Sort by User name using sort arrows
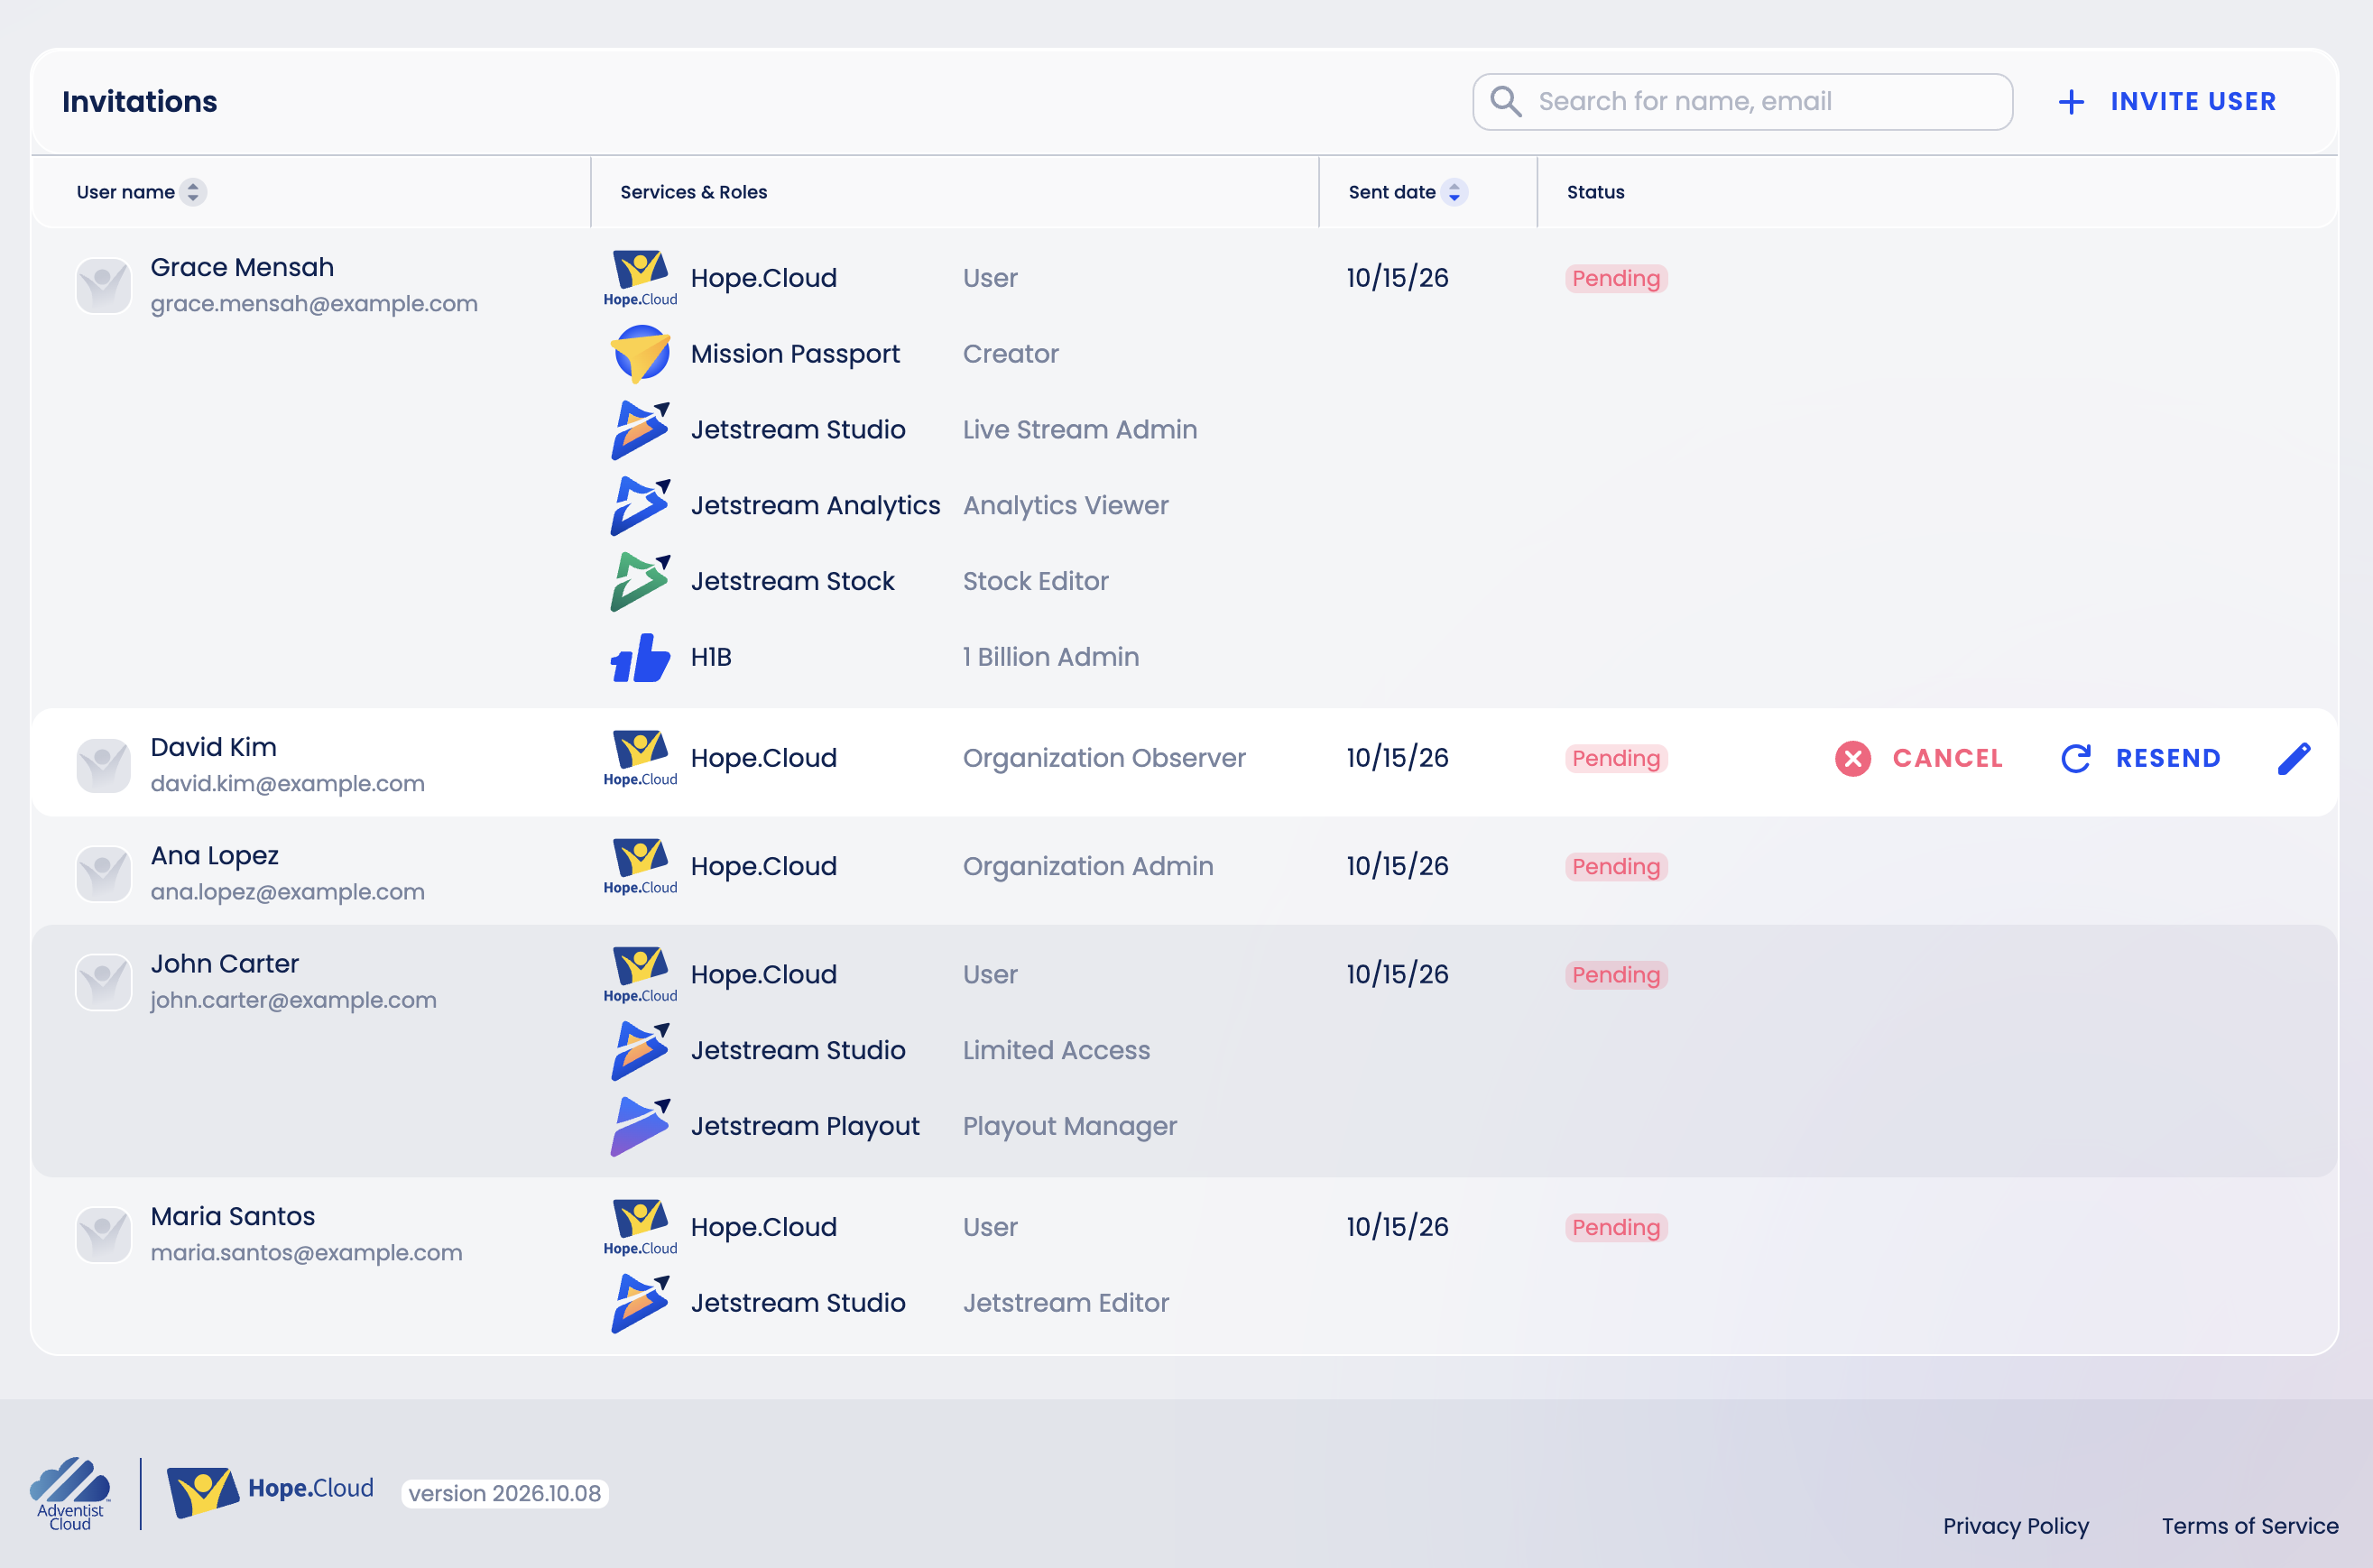This screenshot has height=1568, width=2373. point(193,192)
